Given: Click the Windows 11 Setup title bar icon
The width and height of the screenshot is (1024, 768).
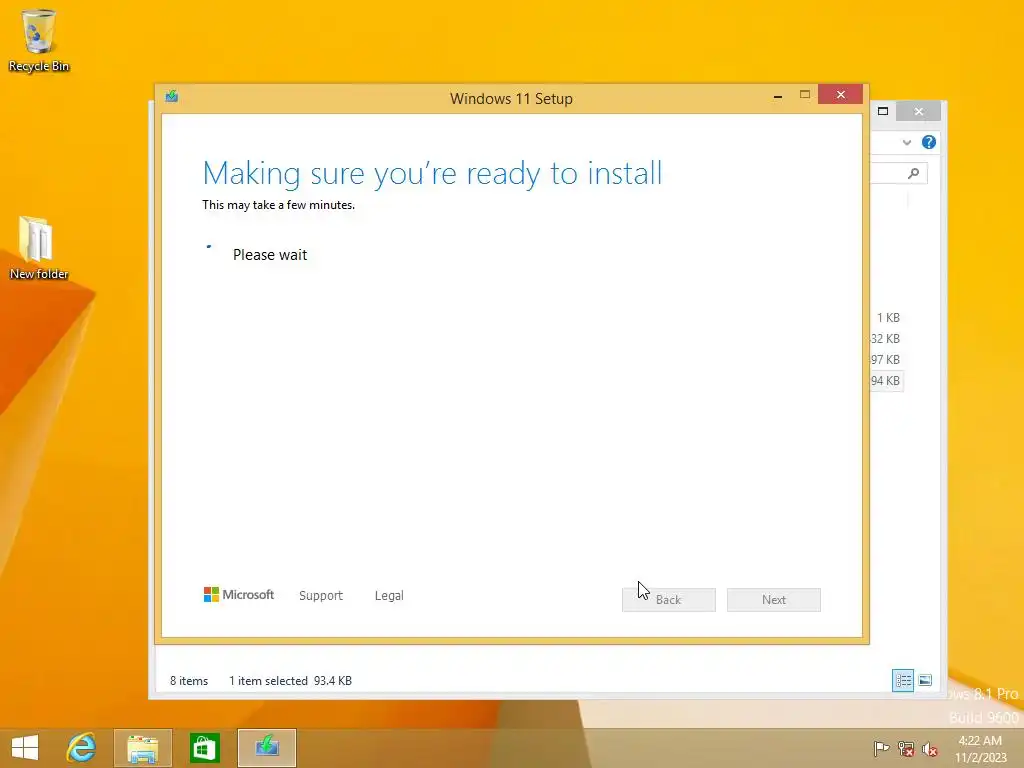Looking at the screenshot, I should (172, 97).
